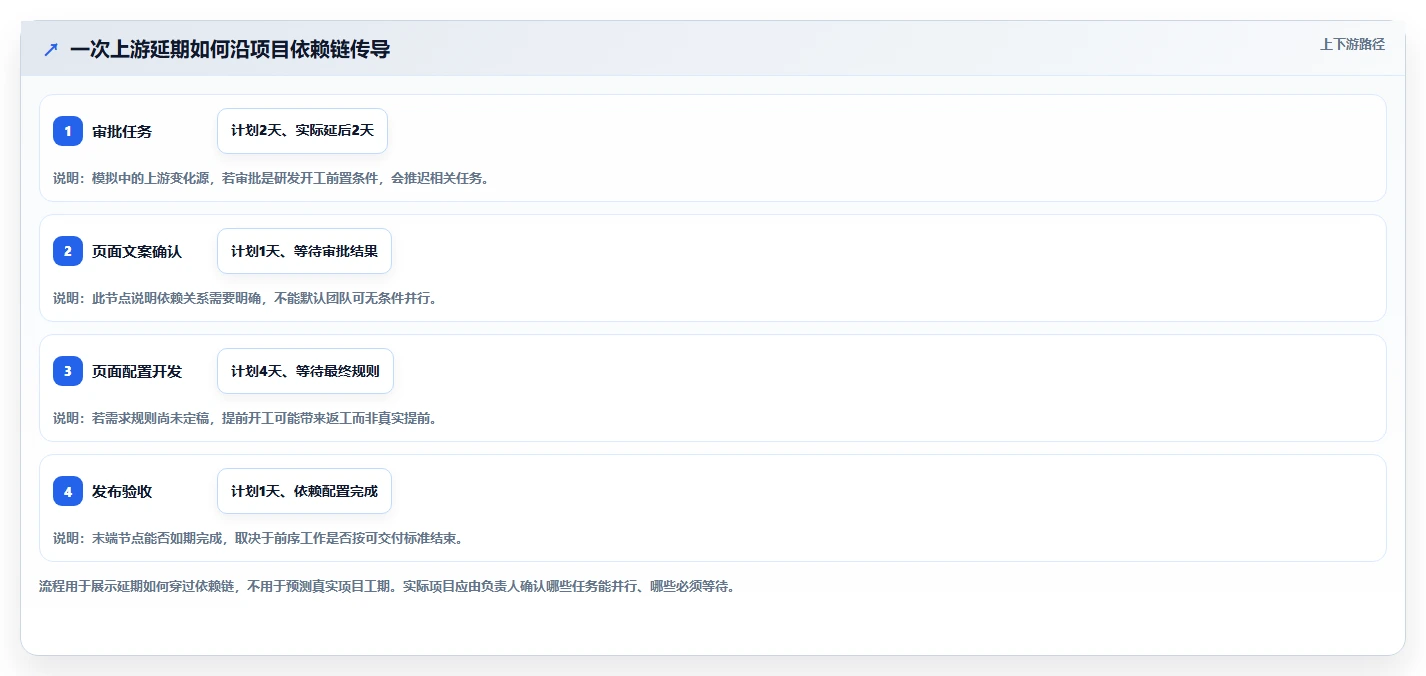The height and width of the screenshot is (676, 1426).
Task: Click the 计划2天、实际延后2天 chip
Action: 302,131
